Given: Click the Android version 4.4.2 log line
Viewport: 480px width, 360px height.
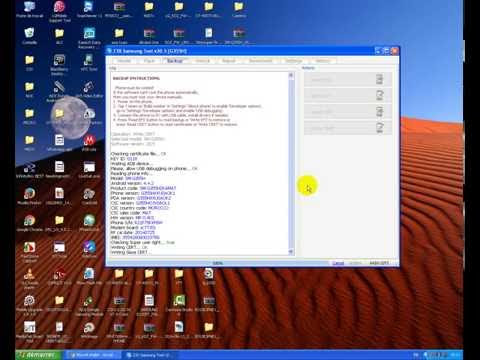Looking at the screenshot, I should (x=132, y=183).
